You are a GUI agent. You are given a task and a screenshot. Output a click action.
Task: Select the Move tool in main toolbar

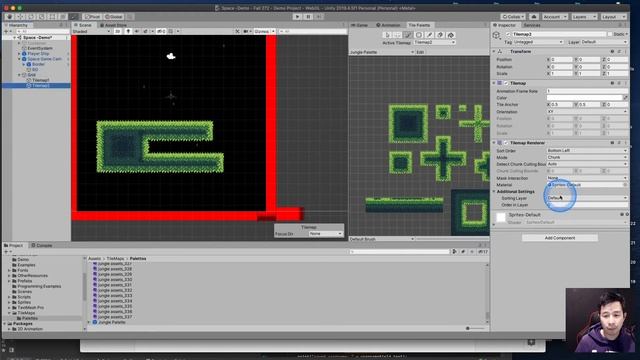click(20, 17)
